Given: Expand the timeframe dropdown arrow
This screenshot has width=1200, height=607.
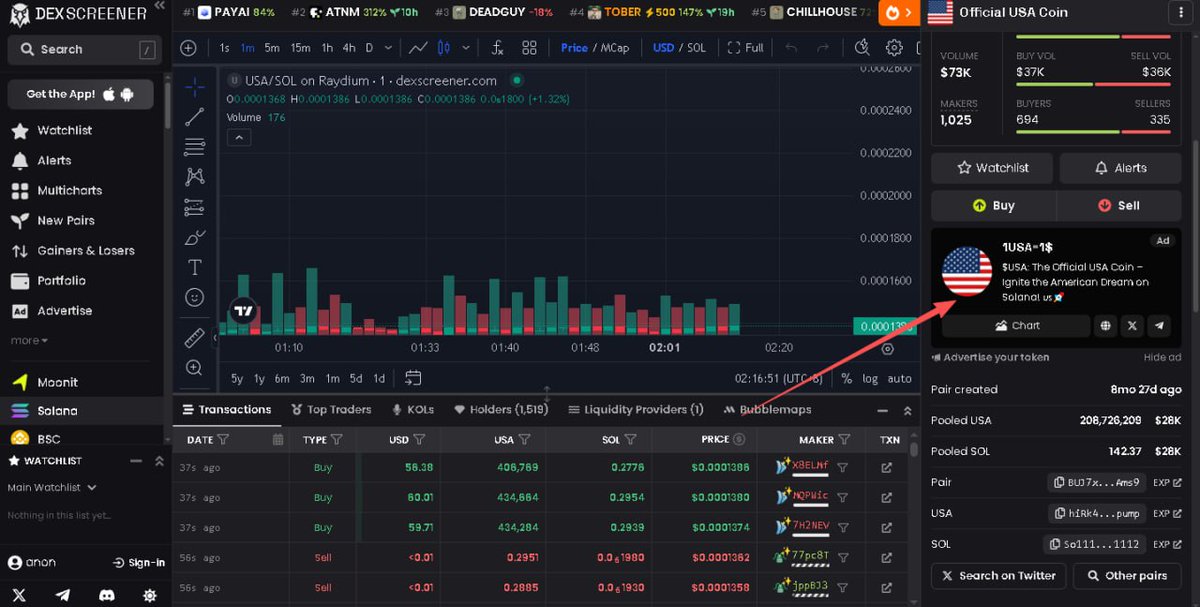Looking at the screenshot, I should [388, 48].
